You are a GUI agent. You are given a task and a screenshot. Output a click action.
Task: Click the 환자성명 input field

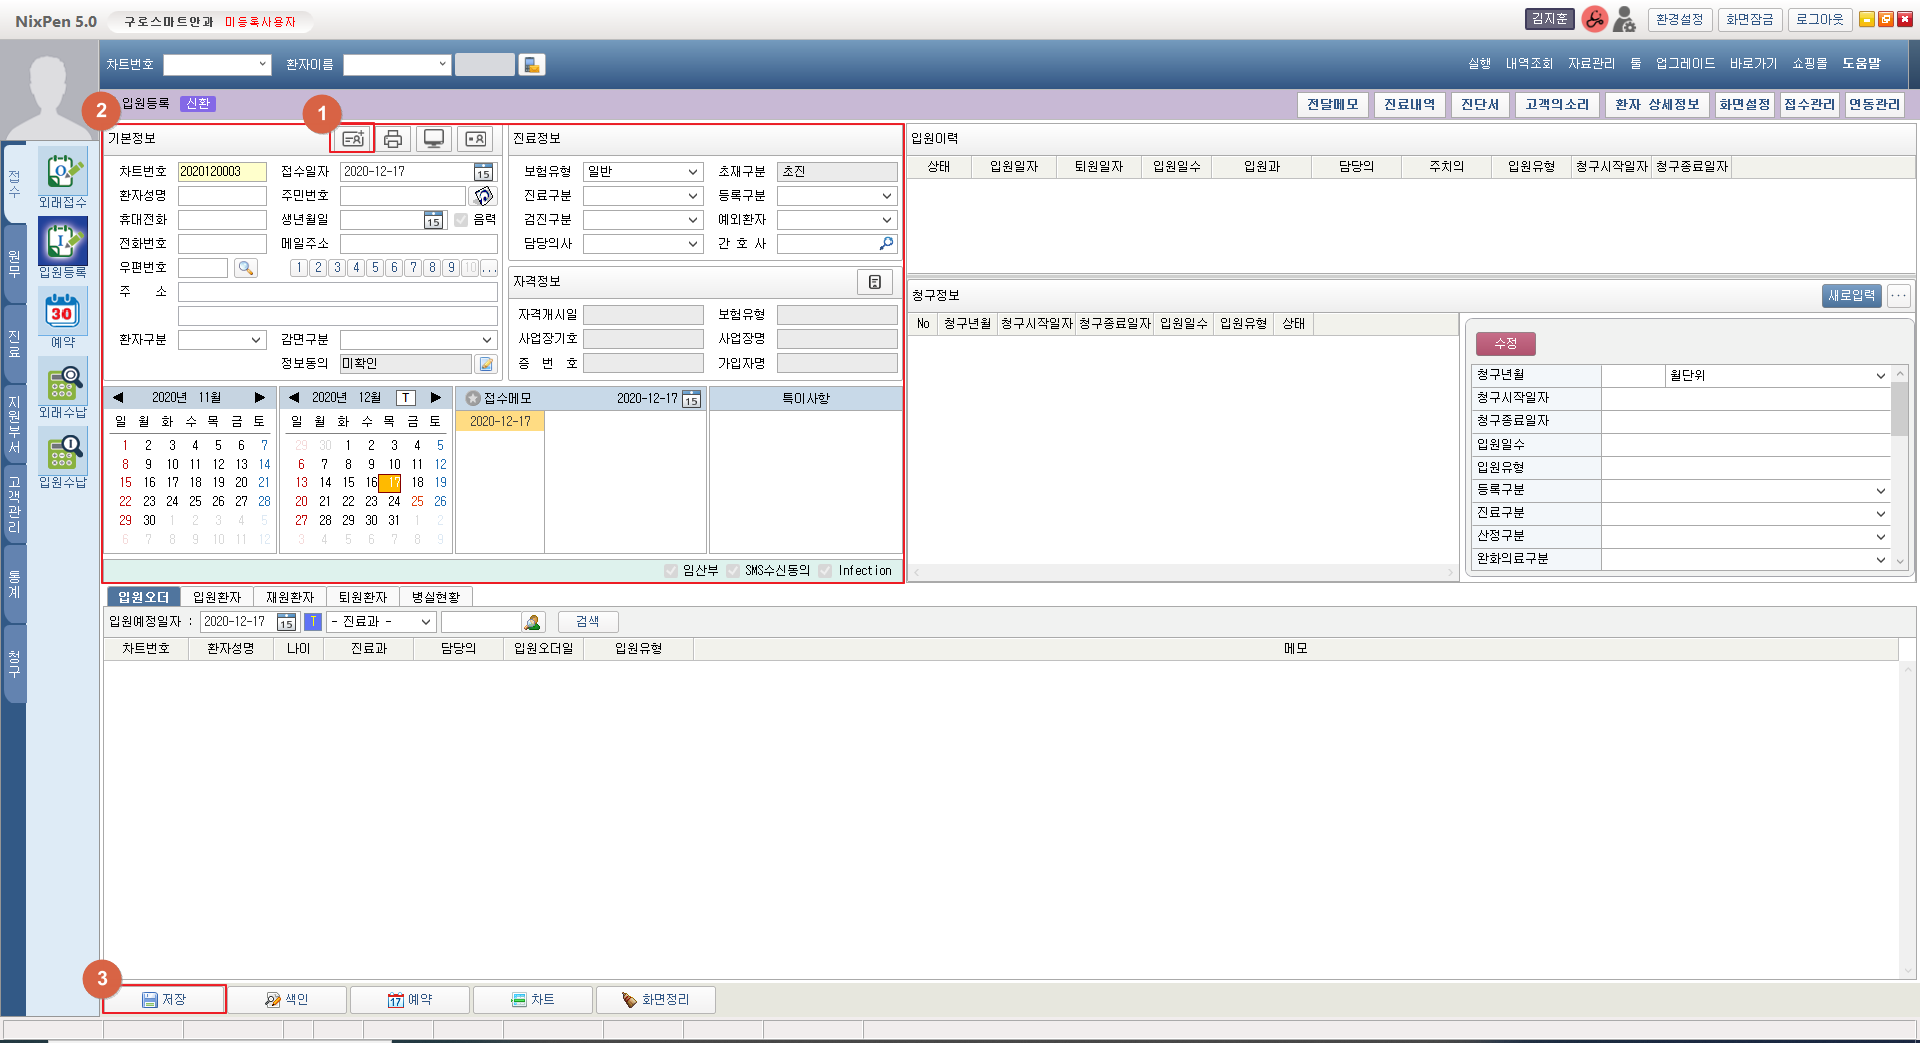222,196
